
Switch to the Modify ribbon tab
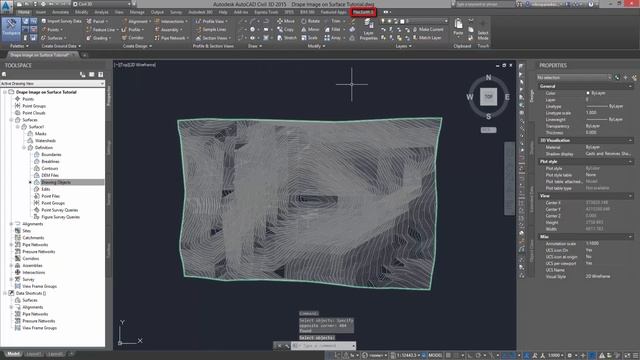click(81, 12)
